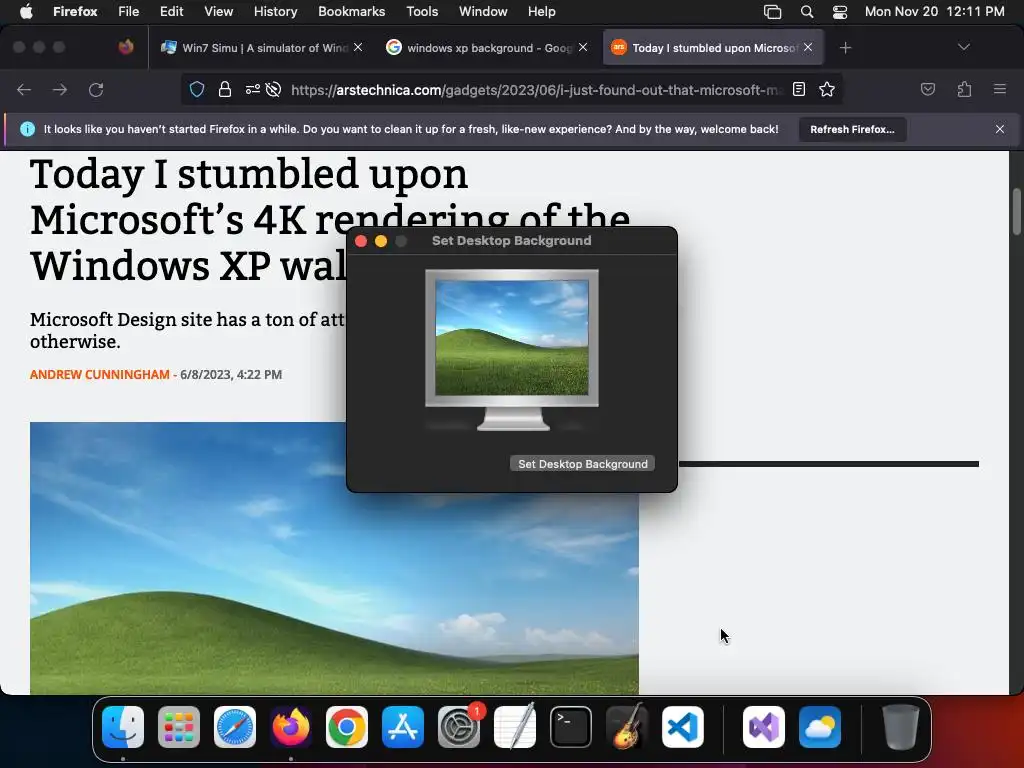Close the windows xp background tab
Screen dimensions: 1024x768
click(583, 47)
